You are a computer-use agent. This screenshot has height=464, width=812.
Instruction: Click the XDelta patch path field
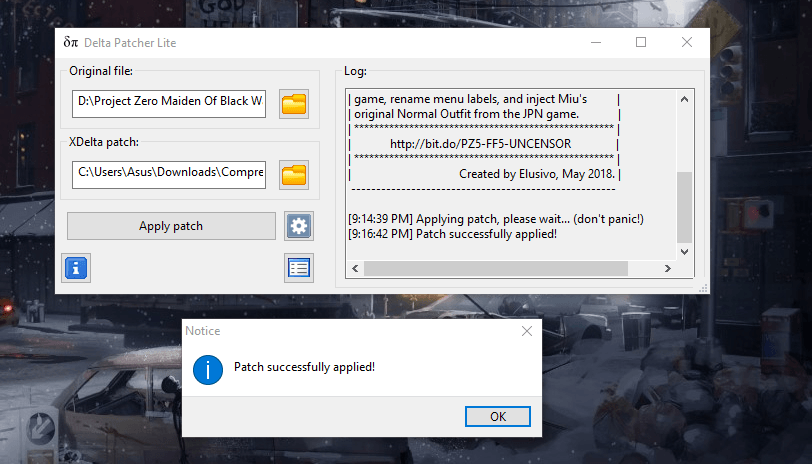[169, 175]
